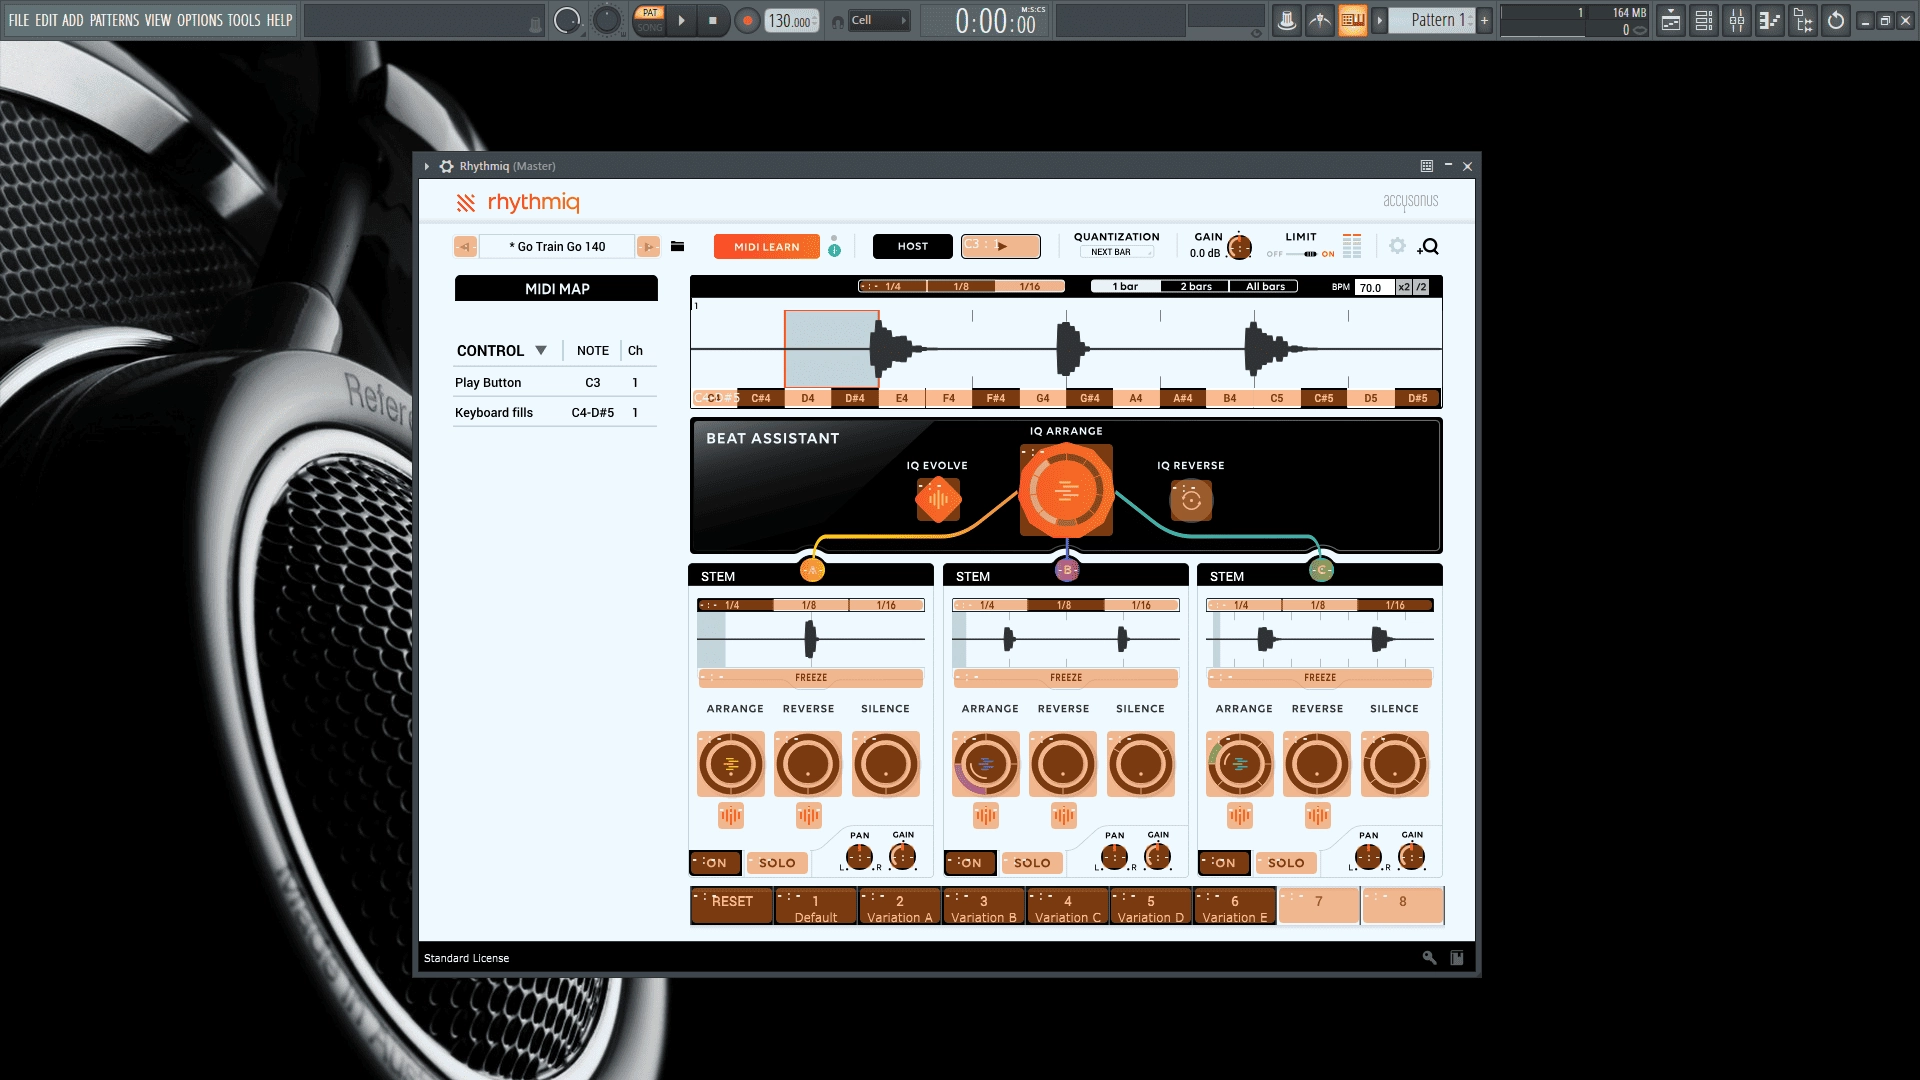
Task: Toggle stem A ON button
Action: pyautogui.click(x=715, y=862)
